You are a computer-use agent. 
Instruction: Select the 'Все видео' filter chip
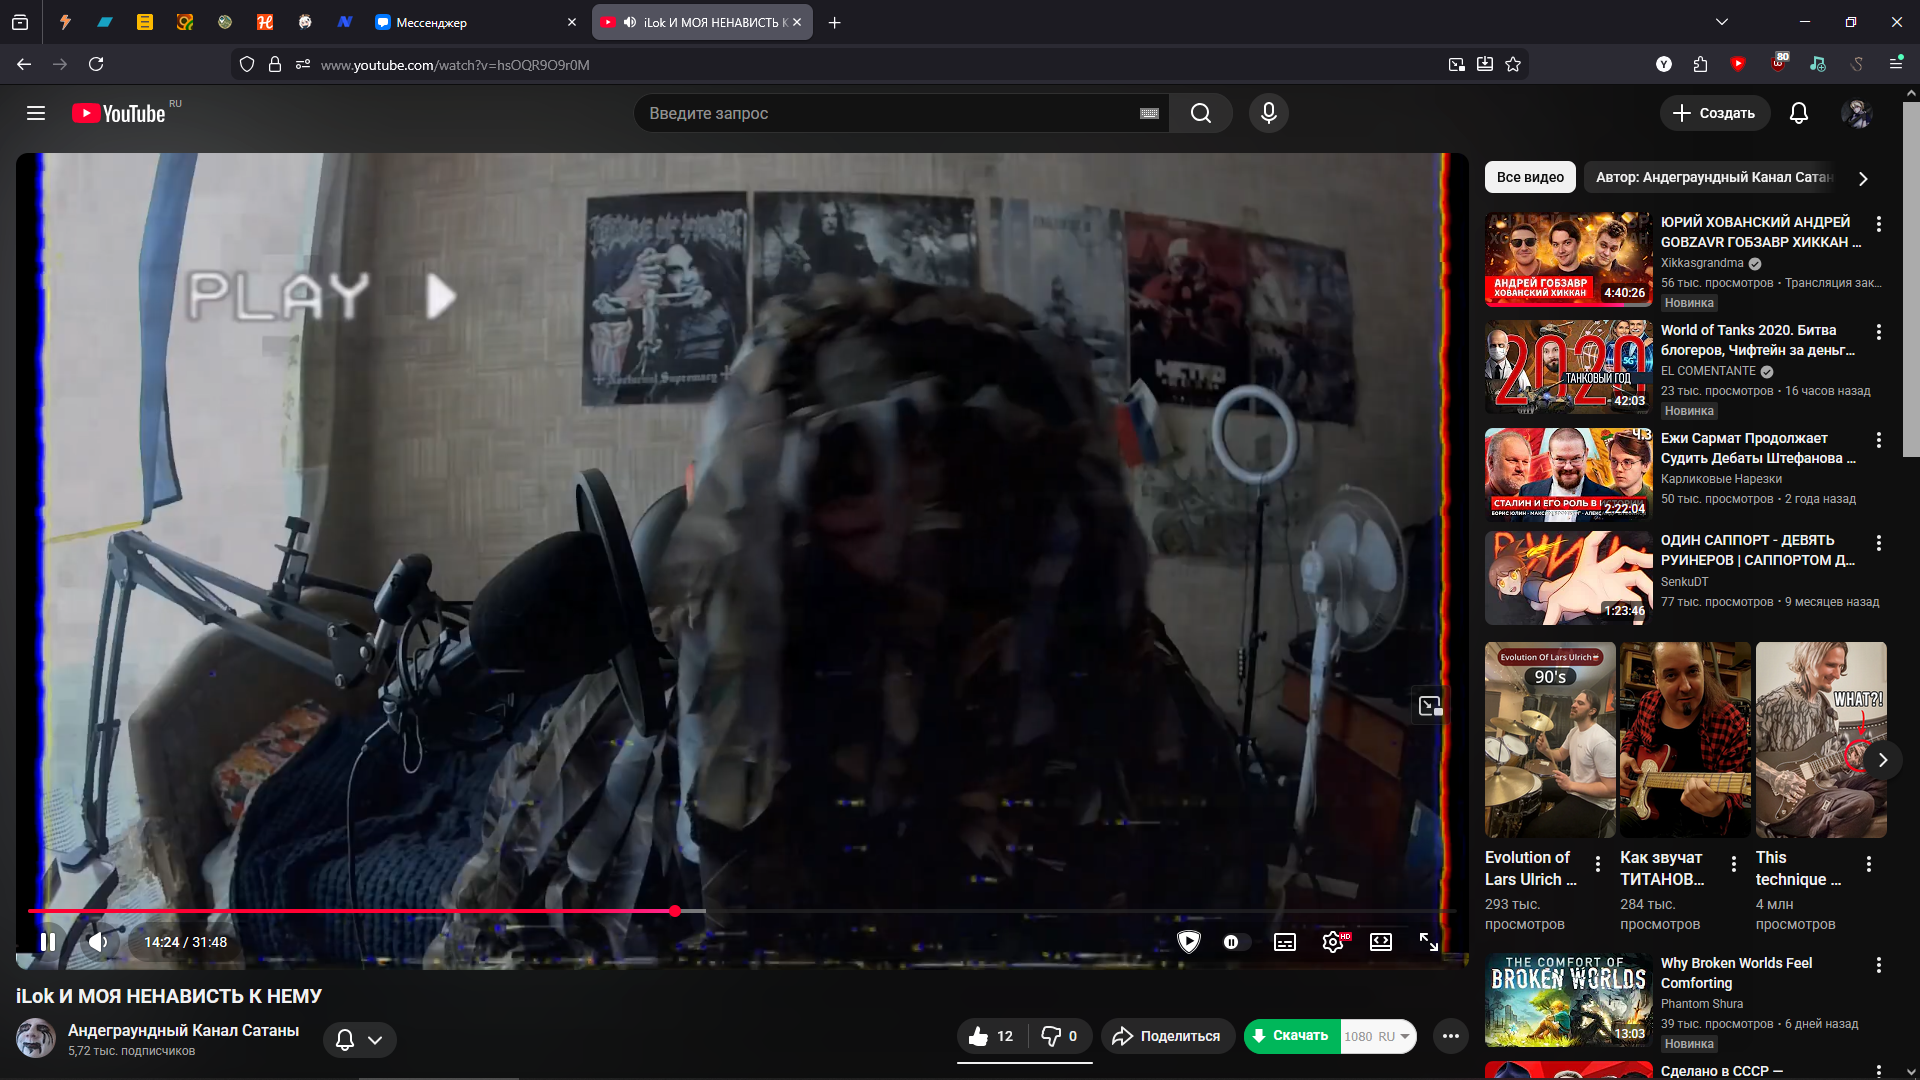click(1530, 177)
